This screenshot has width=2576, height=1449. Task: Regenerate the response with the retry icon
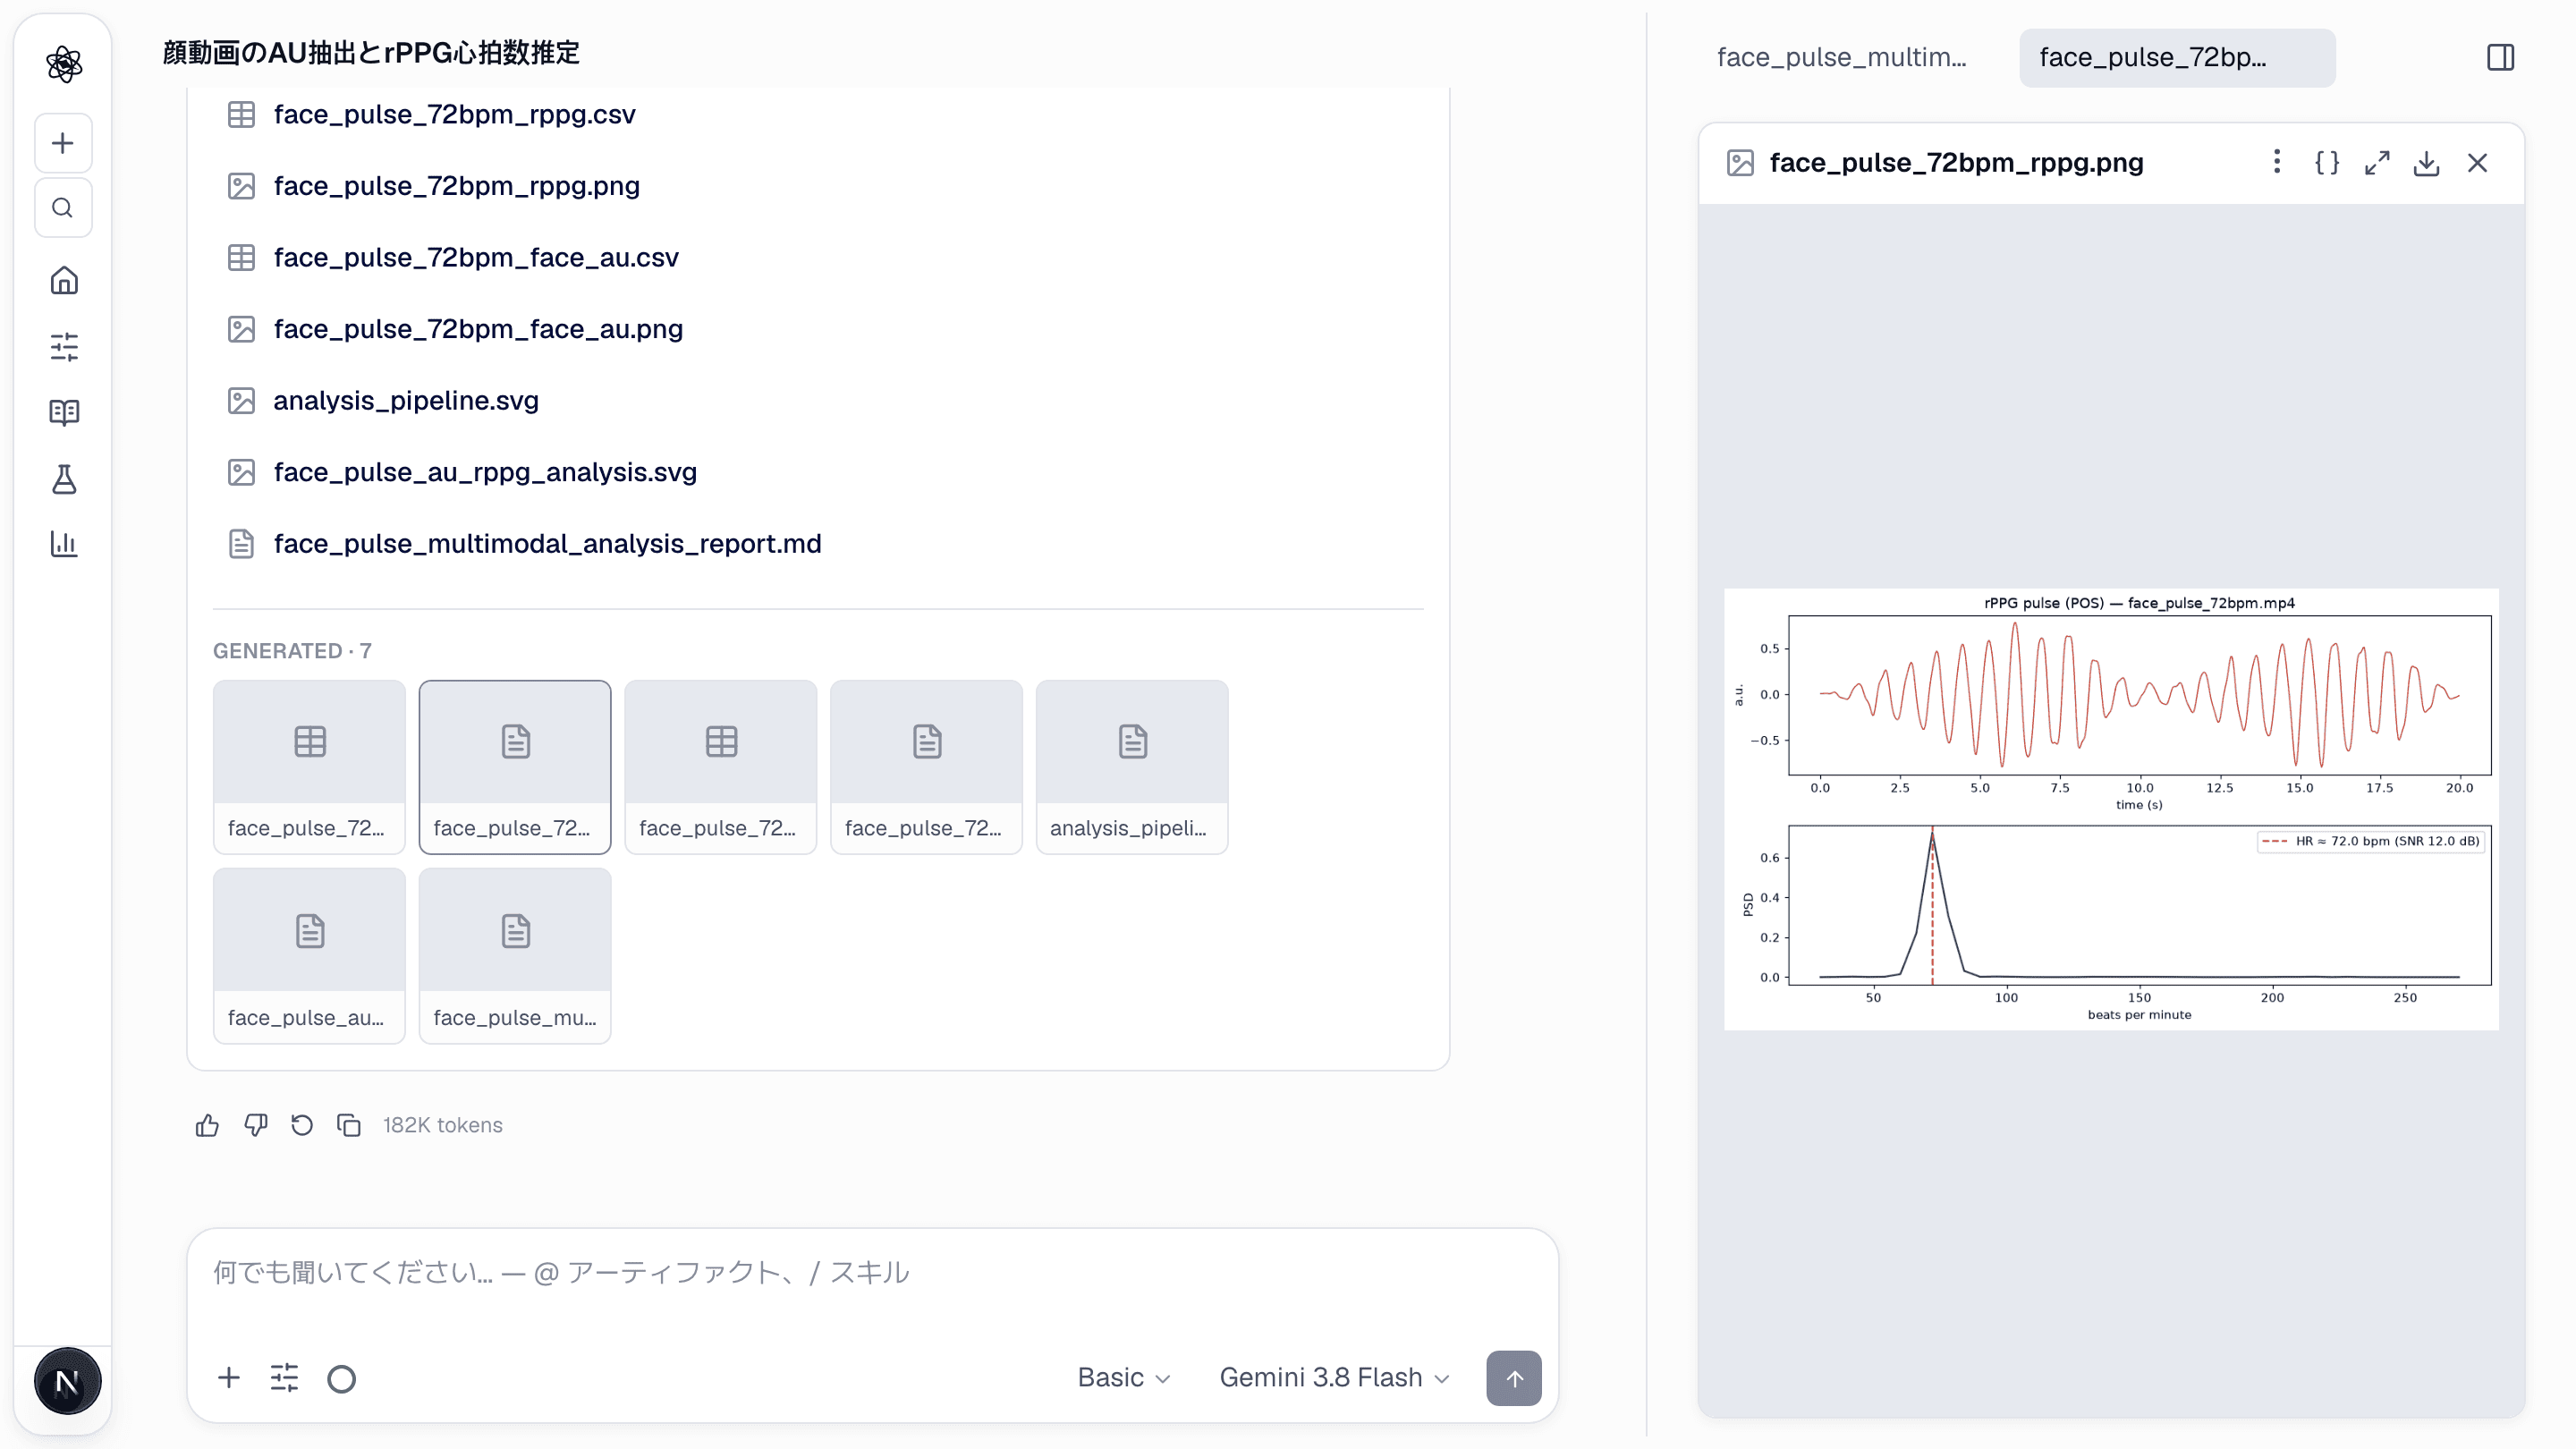pyautogui.click(x=302, y=1125)
